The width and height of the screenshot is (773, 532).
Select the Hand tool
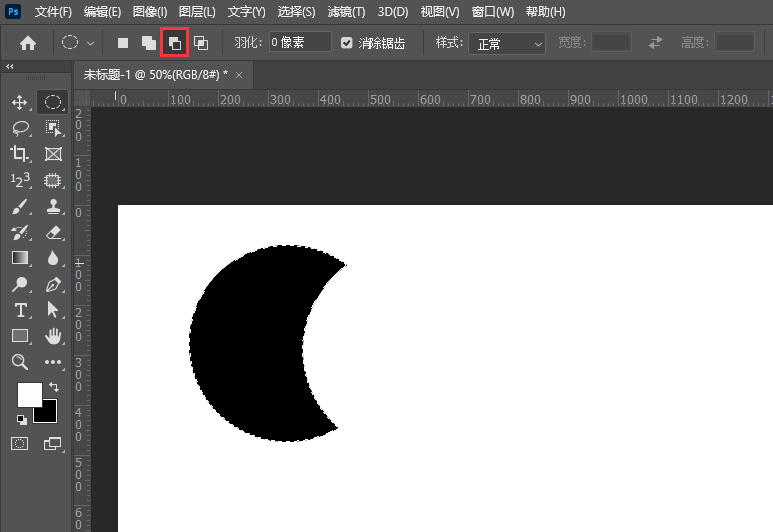[x=54, y=336]
